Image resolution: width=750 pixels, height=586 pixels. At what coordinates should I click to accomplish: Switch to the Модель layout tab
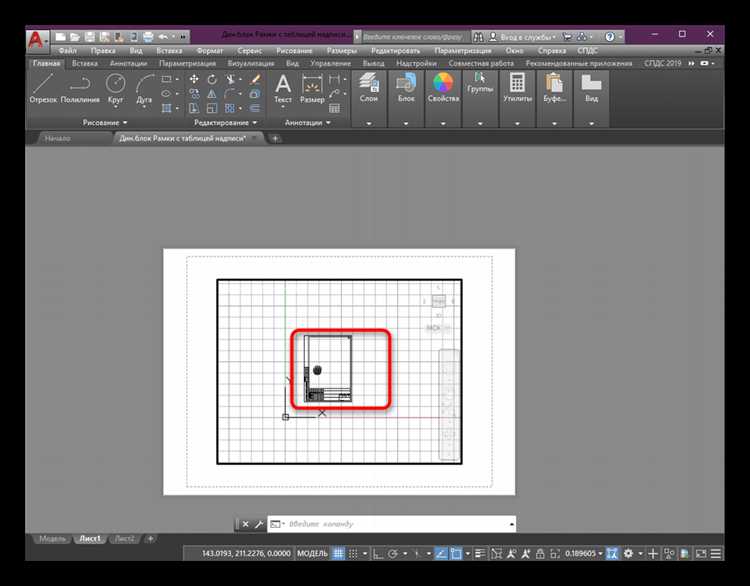(51, 538)
